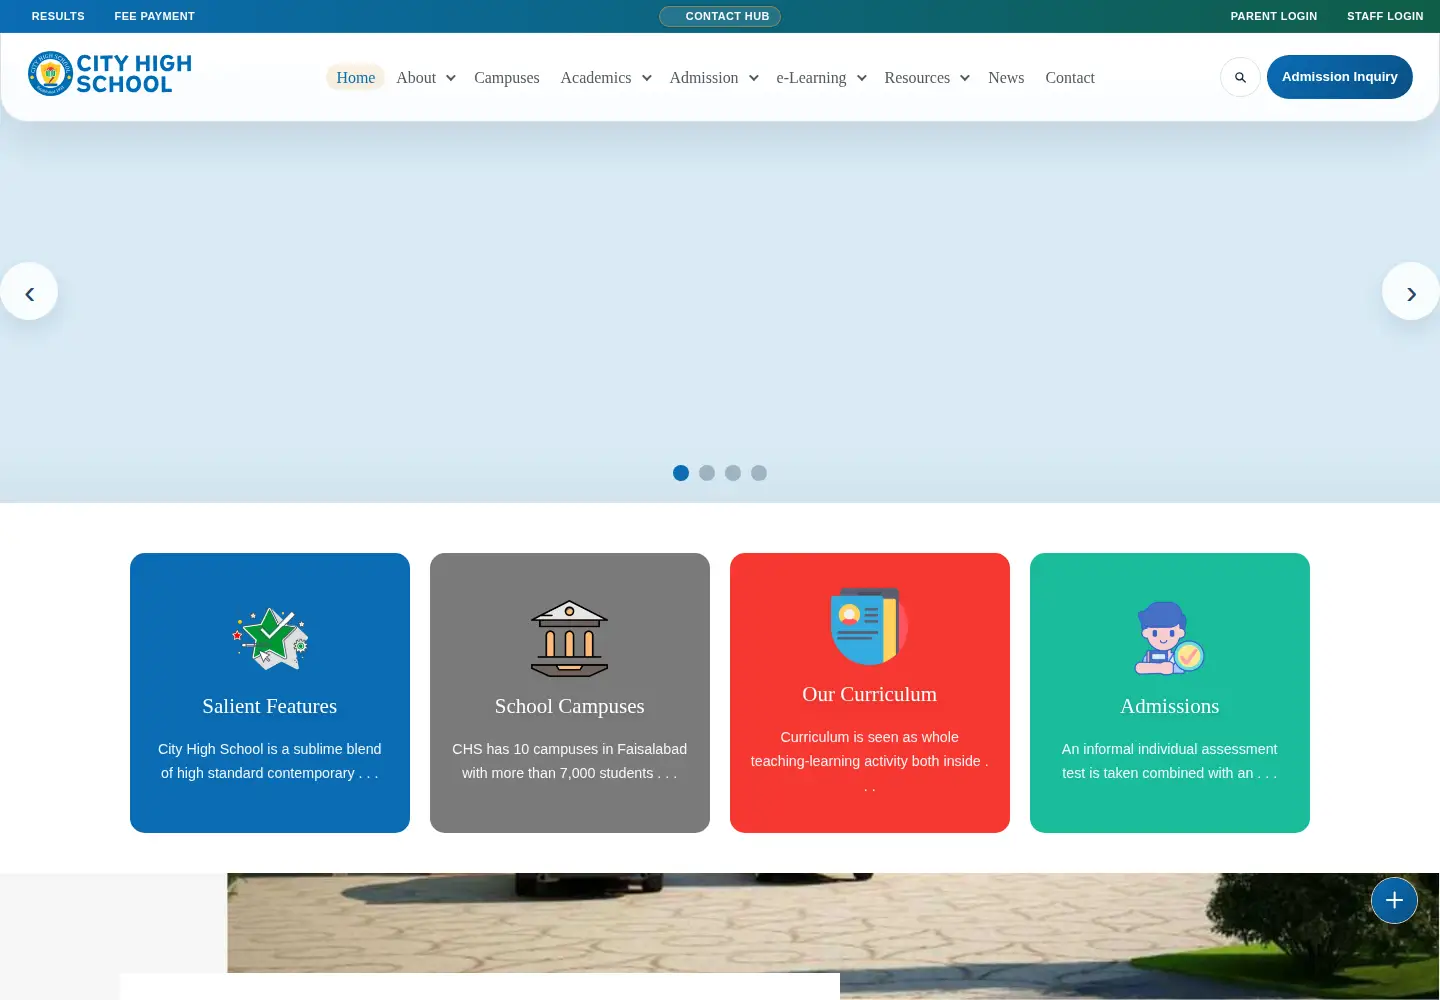Screen dimensions: 1440x1000
Task: Click "City High School is a sublime blend" text
Action: coord(270,749)
